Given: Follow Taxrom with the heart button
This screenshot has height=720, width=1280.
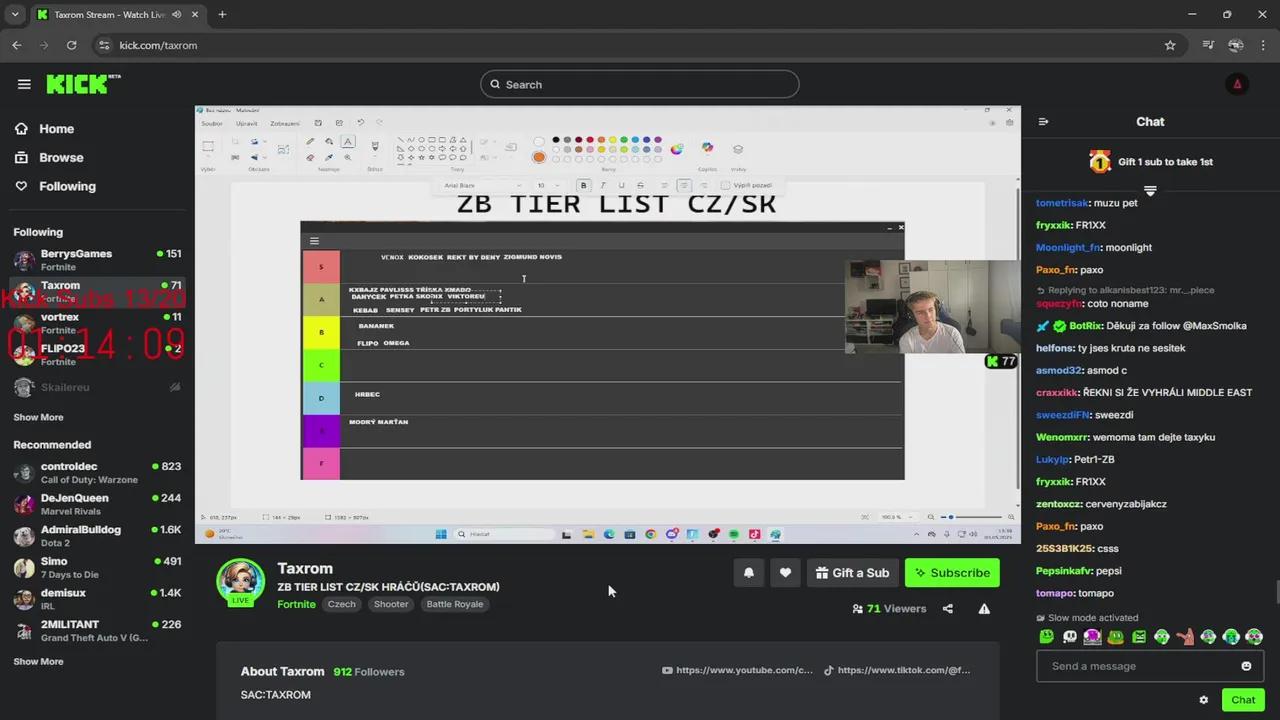Looking at the screenshot, I should click(785, 573).
